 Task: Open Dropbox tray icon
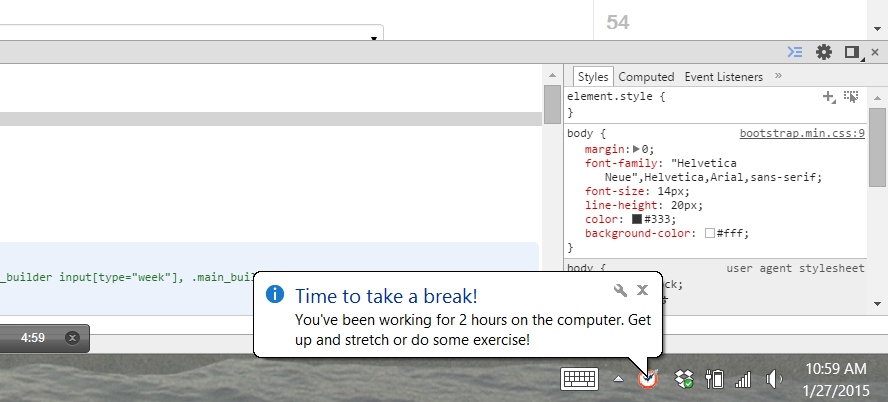[685, 379]
